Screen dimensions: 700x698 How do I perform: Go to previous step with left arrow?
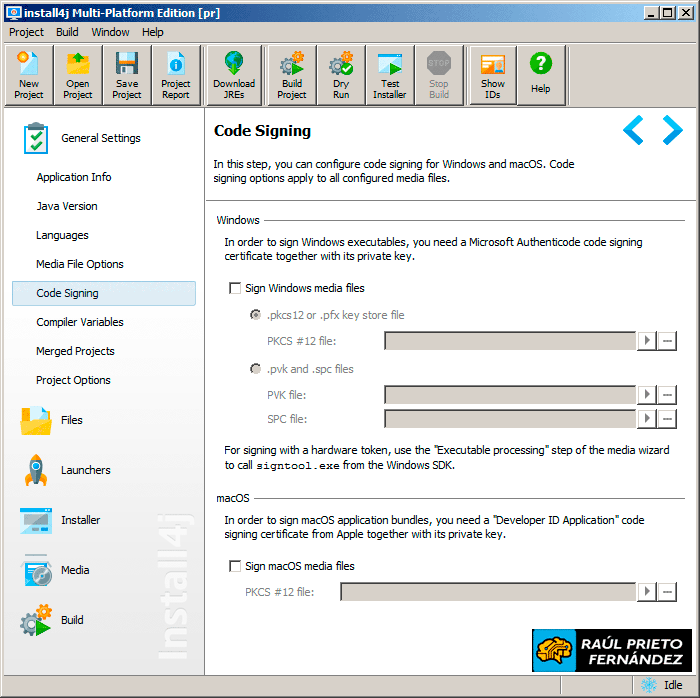coord(633,130)
